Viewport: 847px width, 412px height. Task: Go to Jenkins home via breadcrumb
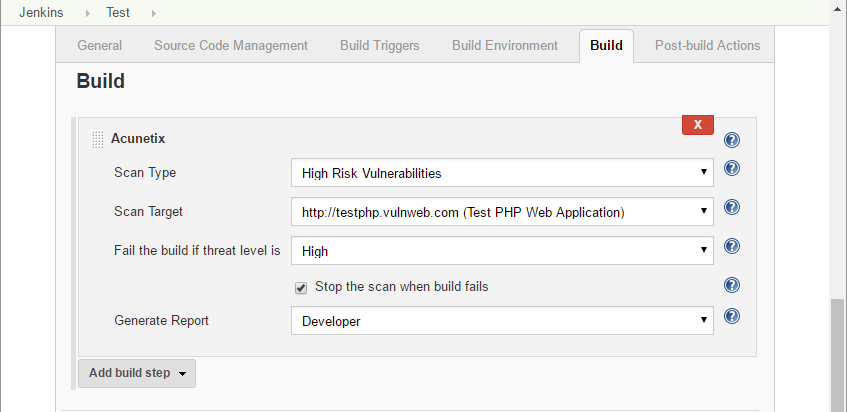(x=41, y=12)
